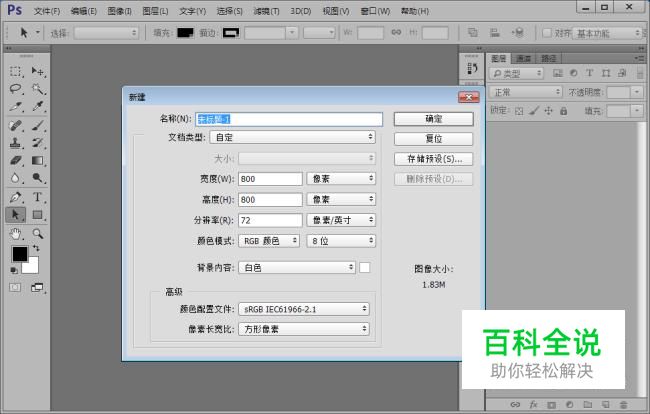Open the pixel aspect ratio dropdown

pyautogui.click(x=304, y=329)
